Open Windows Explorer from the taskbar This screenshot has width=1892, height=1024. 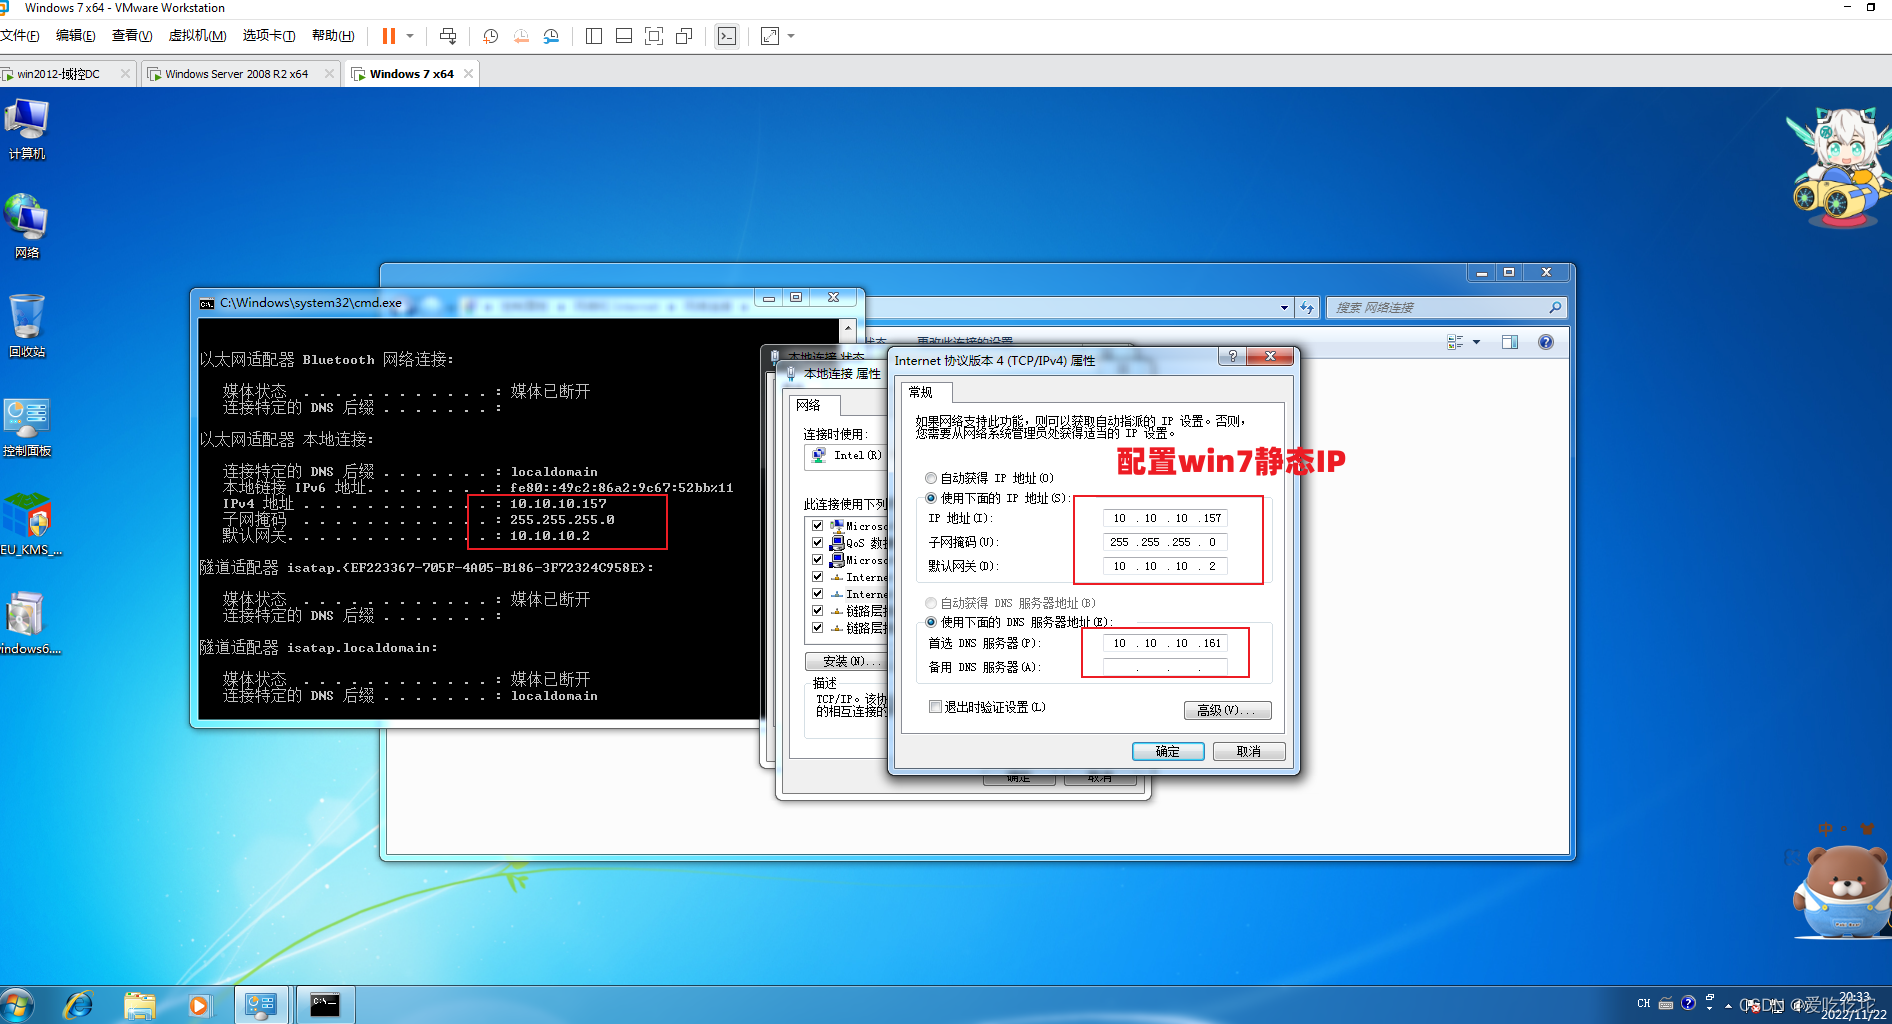click(x=140, y=1004)
